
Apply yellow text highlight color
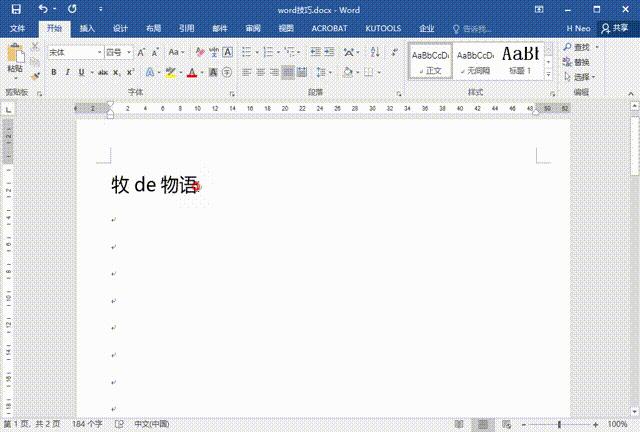(x=171, y=73)
